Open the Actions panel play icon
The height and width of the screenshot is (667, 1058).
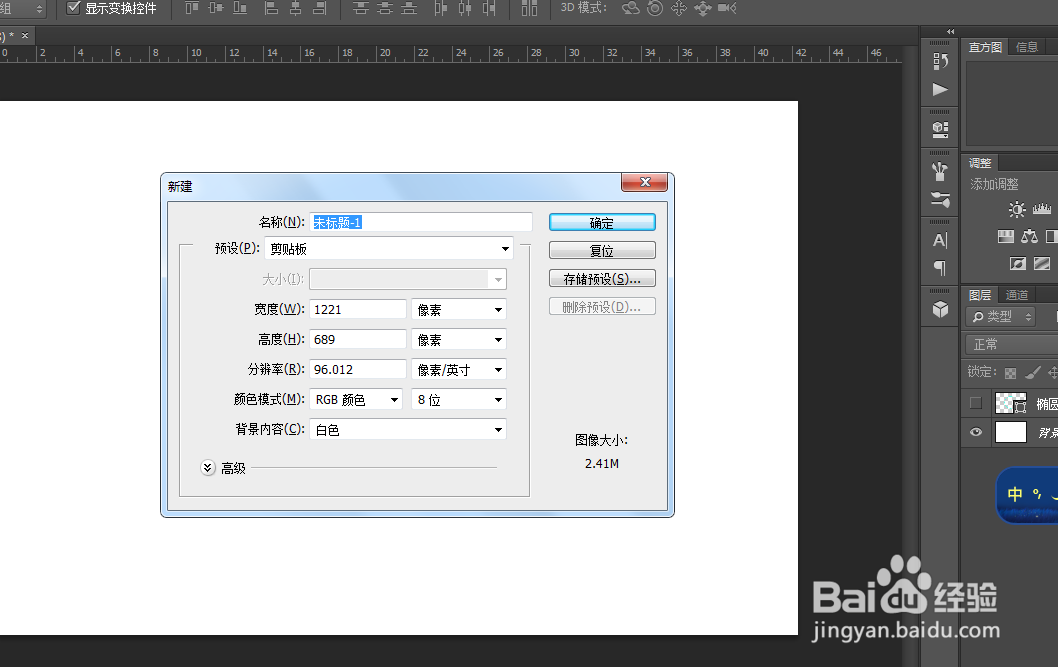(x=940, y=89)
